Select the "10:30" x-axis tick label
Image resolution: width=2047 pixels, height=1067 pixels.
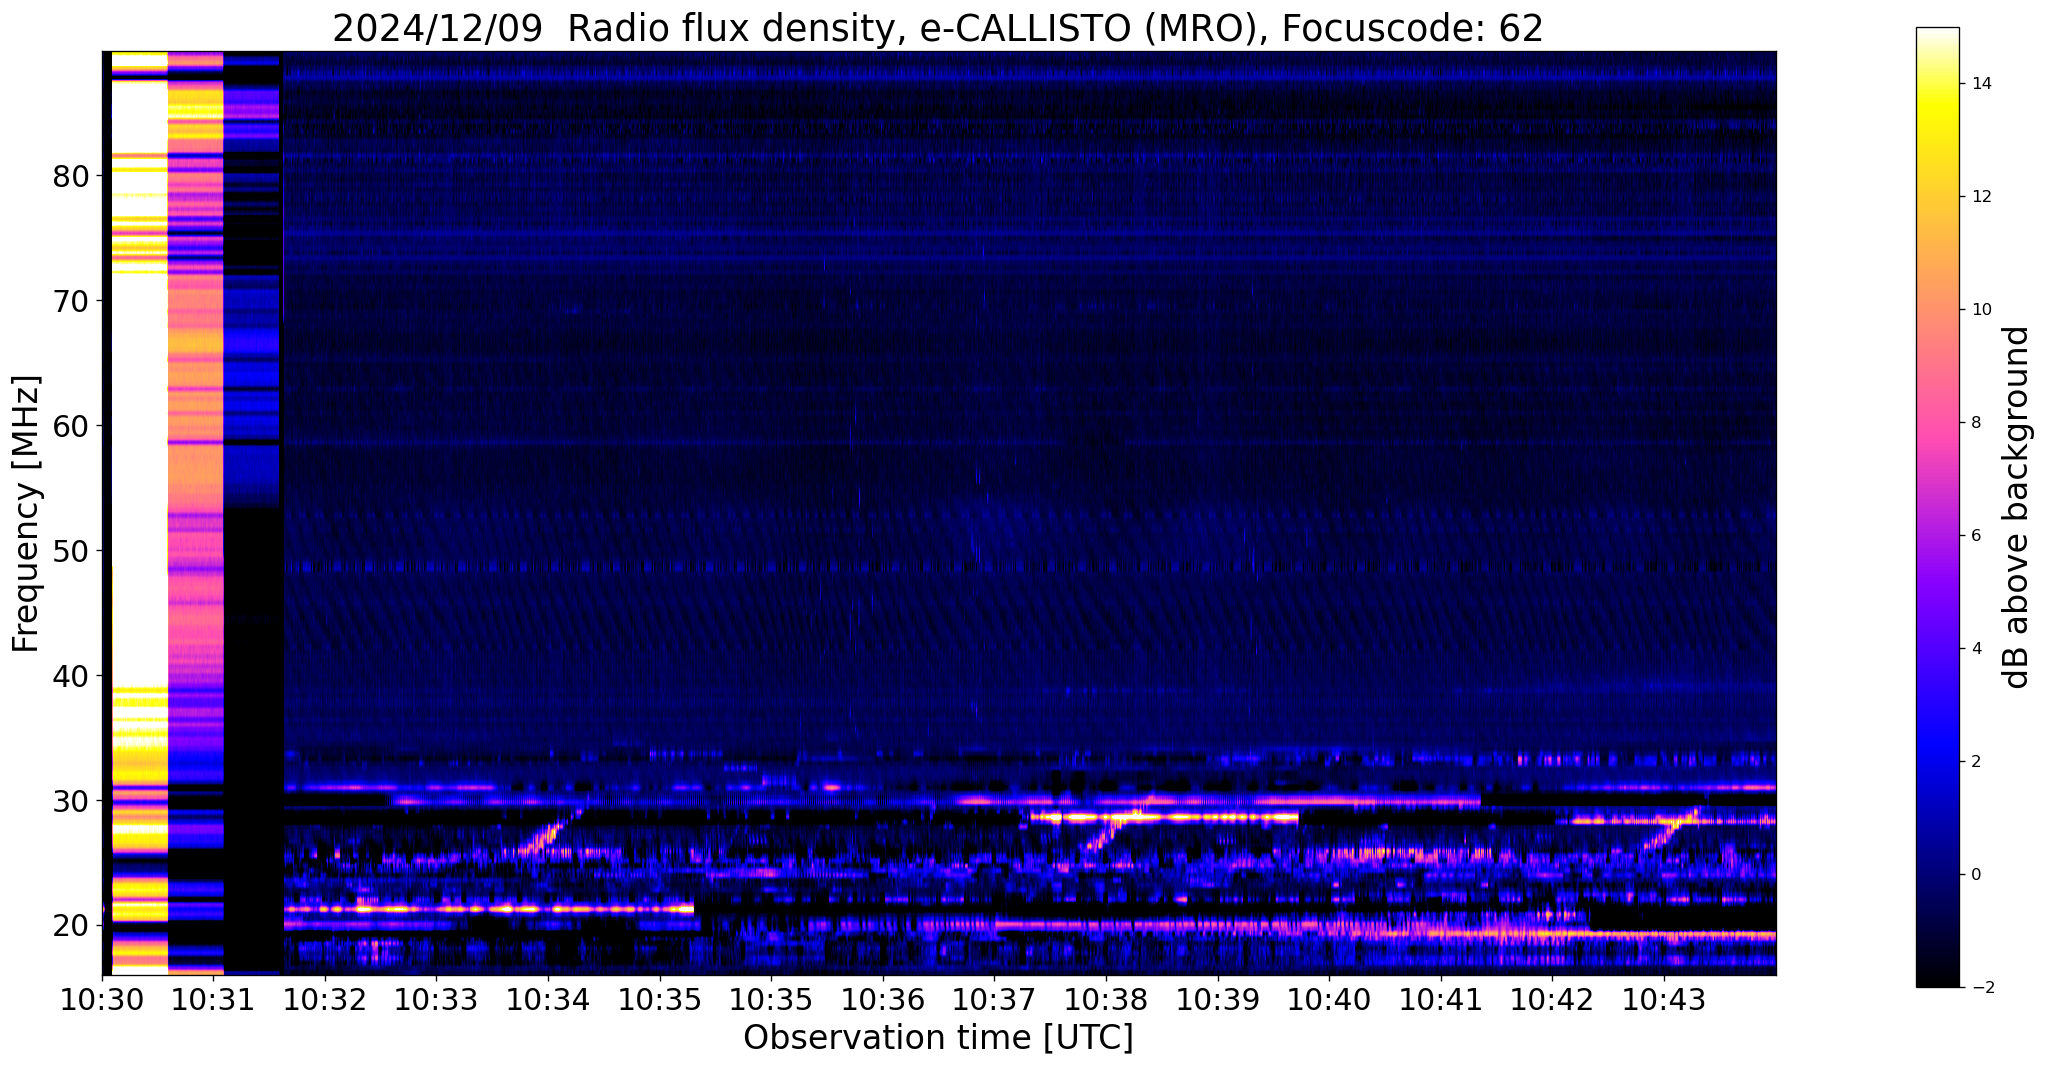103,1000
